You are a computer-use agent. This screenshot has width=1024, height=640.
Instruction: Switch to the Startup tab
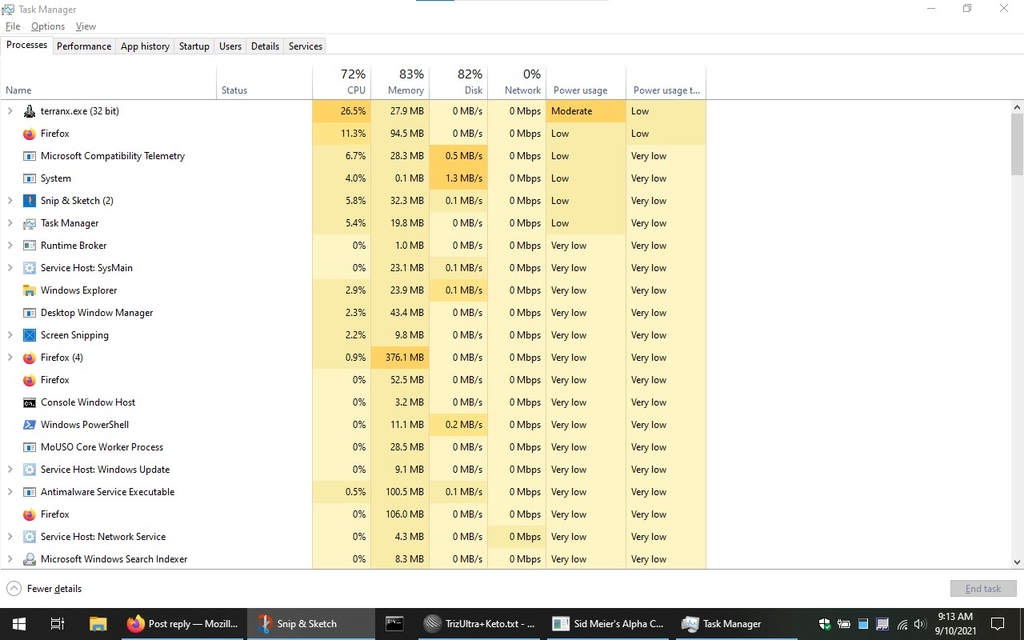tap(194, 46)
